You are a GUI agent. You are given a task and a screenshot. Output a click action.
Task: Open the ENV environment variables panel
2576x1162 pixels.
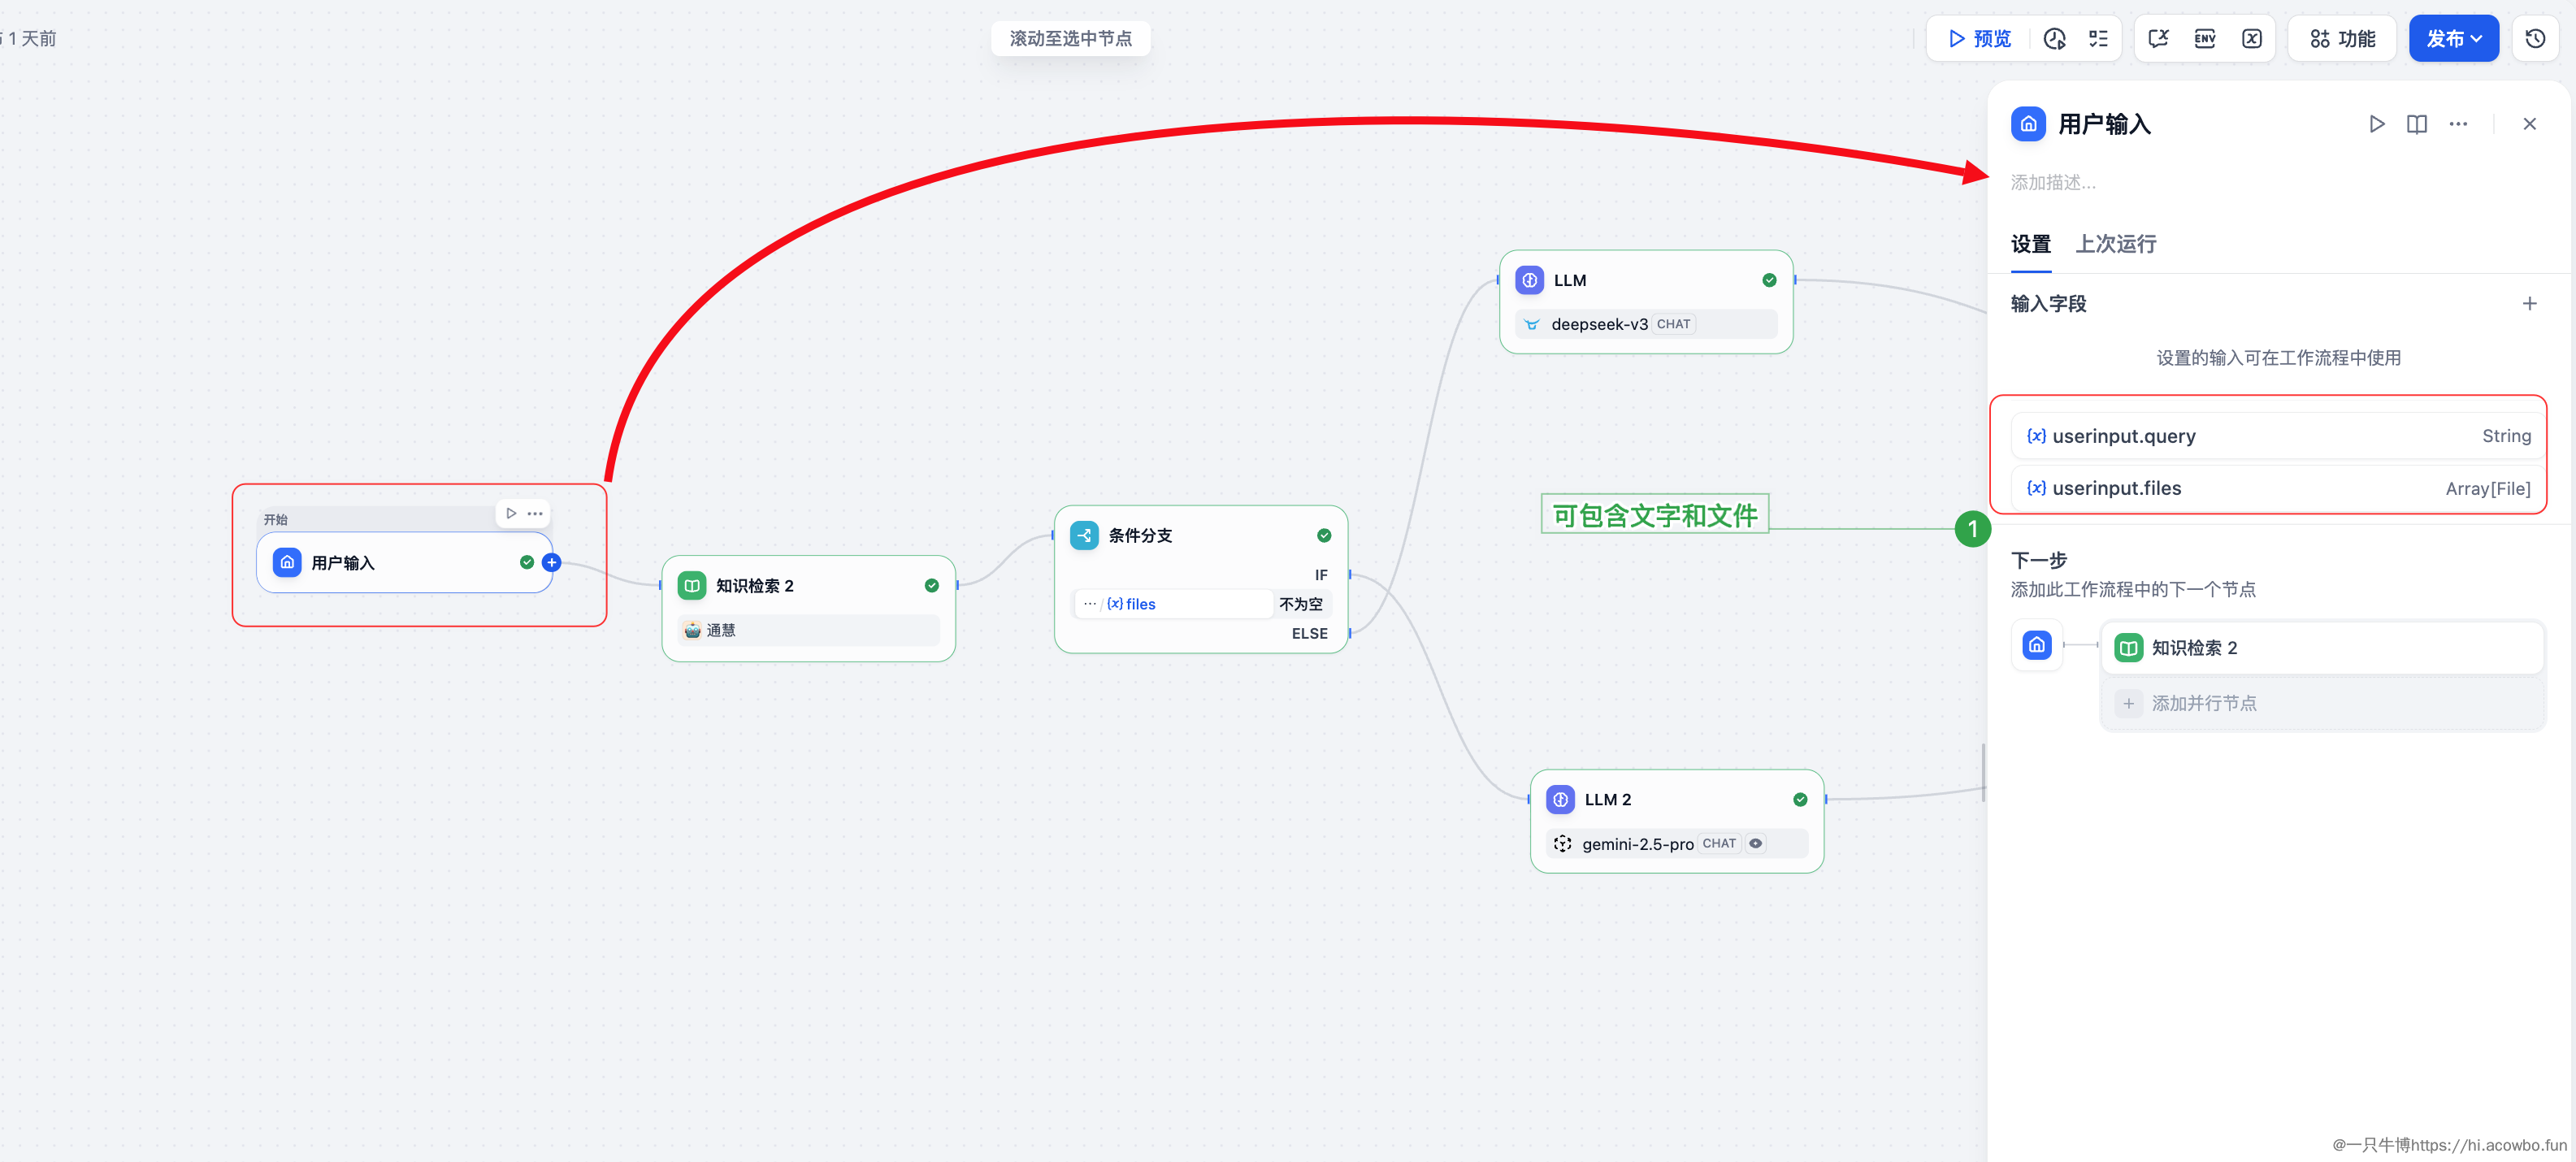pyautogui.click(x=2204, y=39)
